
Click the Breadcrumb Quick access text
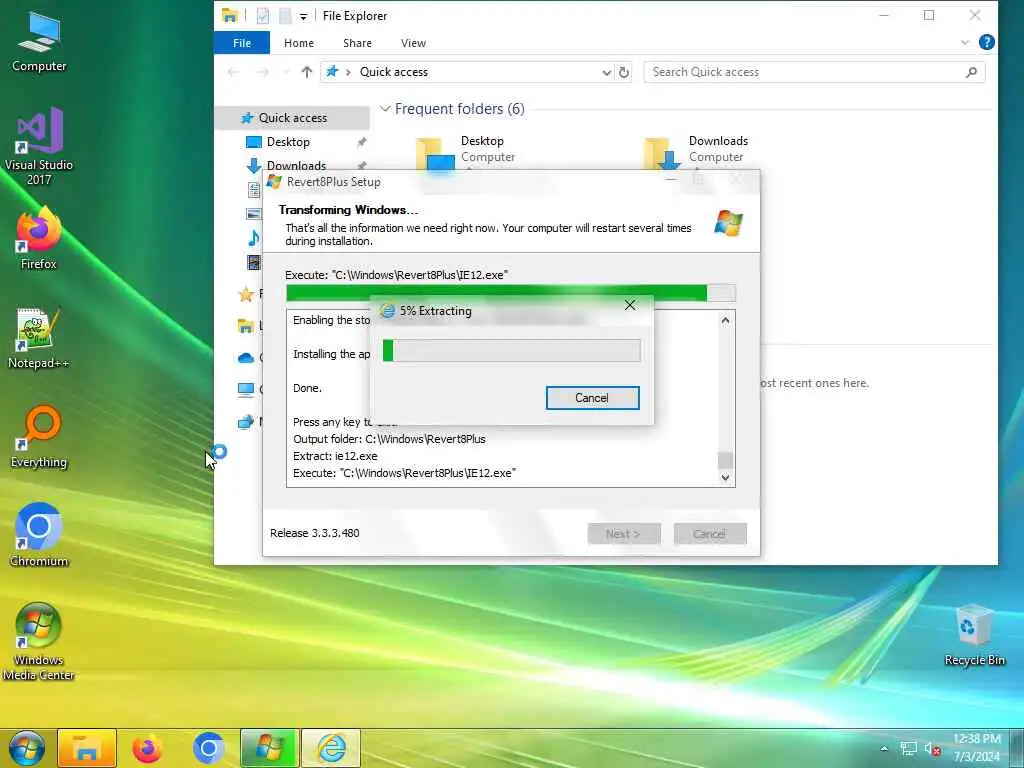point(394,72)
